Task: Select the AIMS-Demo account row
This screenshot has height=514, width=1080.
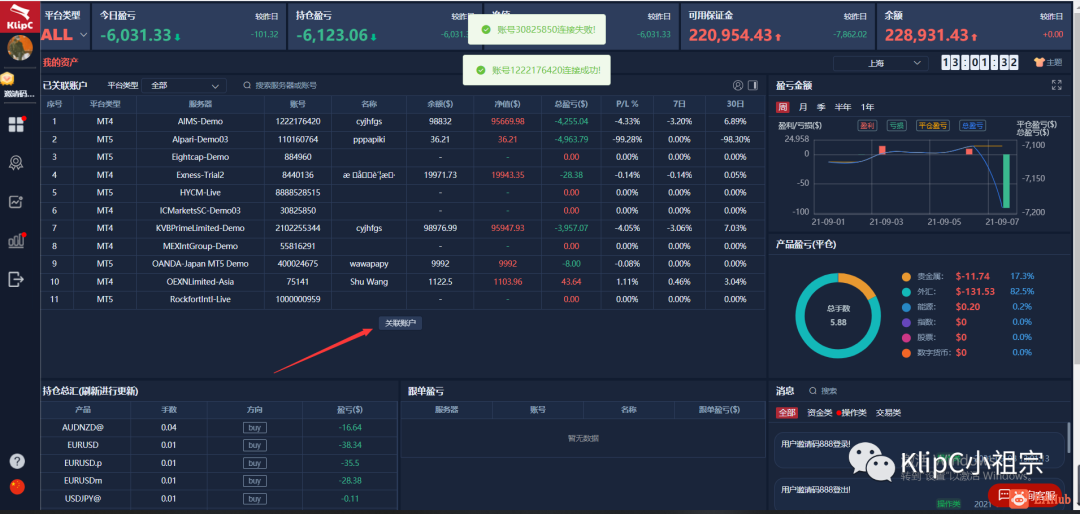Action: click(x=403, y=121)
